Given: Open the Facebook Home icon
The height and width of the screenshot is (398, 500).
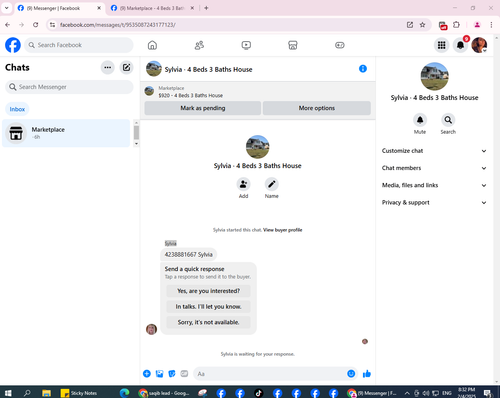Looking at the screenshot, I should coord(152,45).
